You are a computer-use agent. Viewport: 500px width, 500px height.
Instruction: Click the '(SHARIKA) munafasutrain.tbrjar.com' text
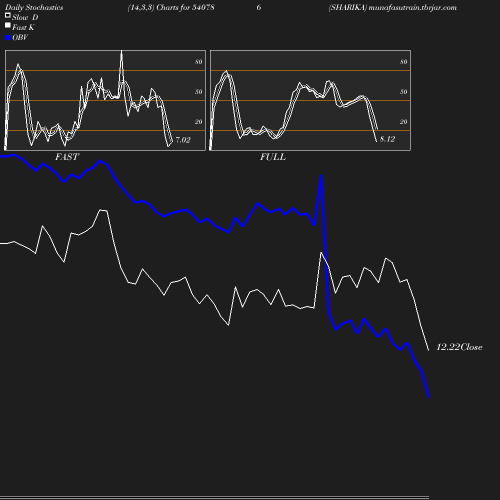393,7
